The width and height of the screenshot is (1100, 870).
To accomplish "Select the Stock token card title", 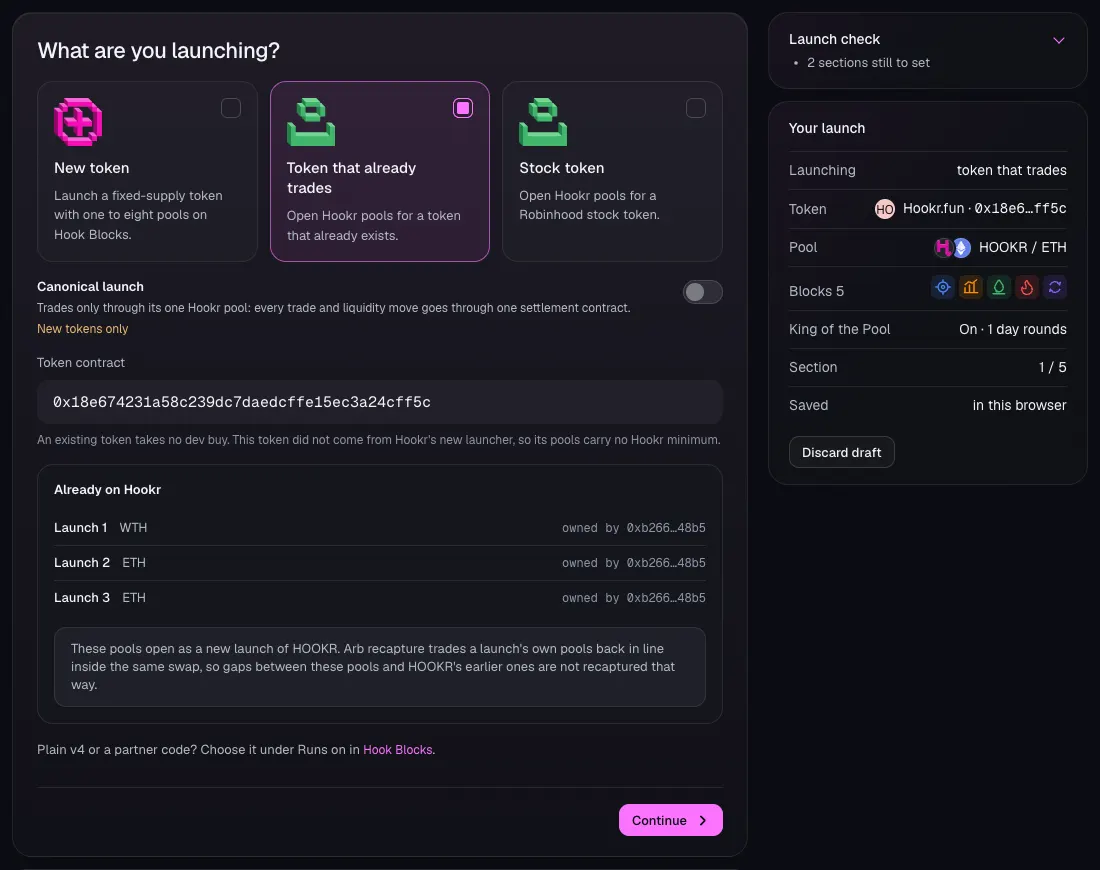I will pyautogui.click(x=562, y=168).
